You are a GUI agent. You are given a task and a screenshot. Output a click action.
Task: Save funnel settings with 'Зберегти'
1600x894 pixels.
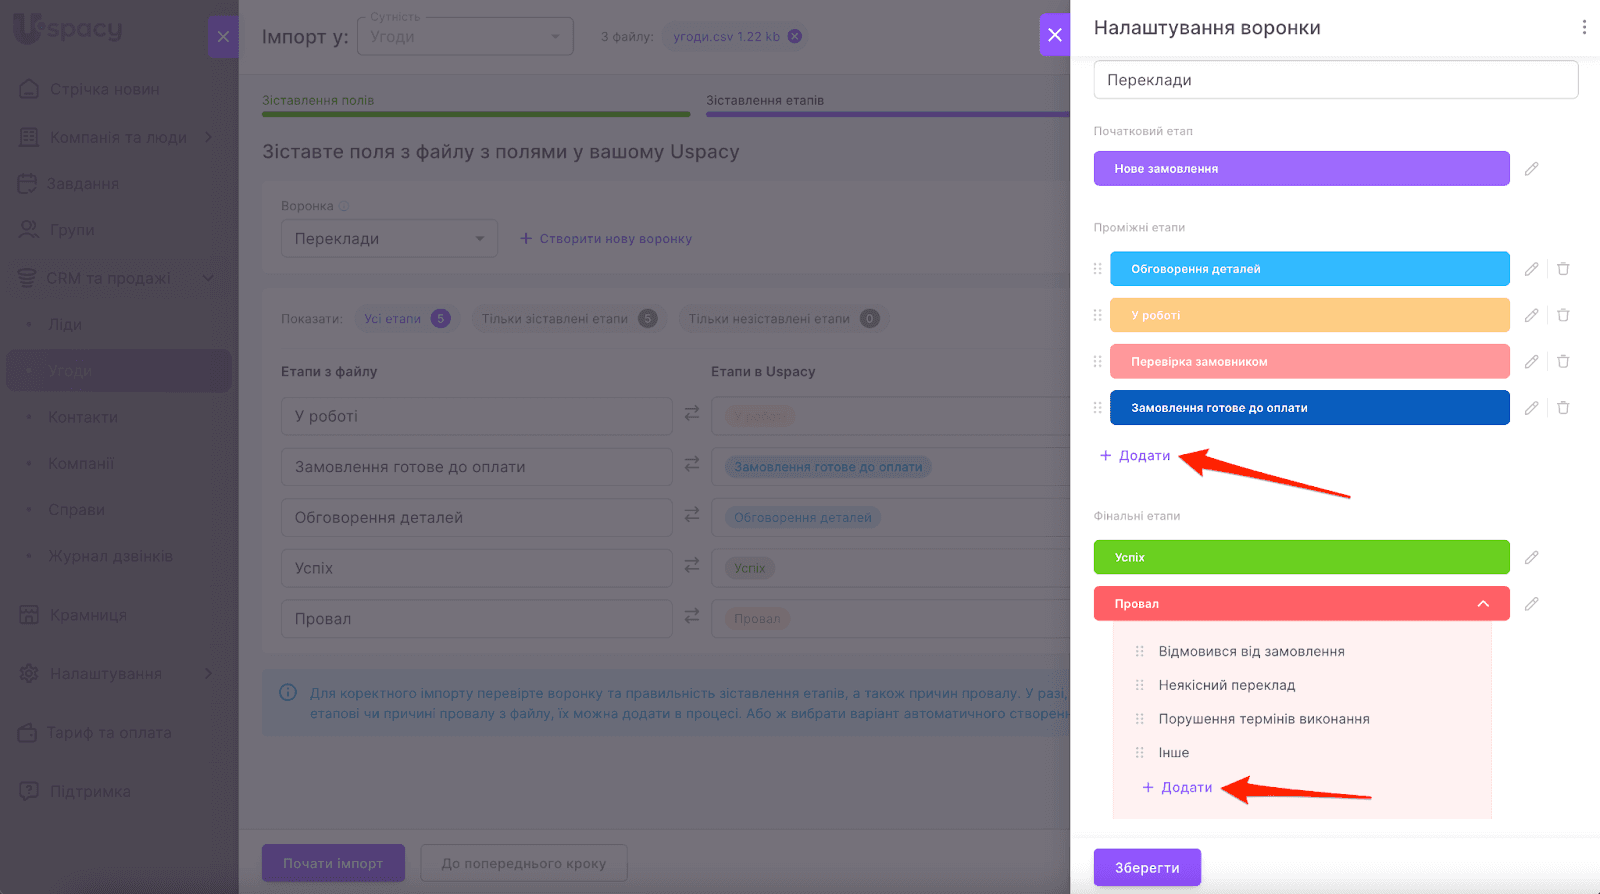click(x=1147, y=868)
